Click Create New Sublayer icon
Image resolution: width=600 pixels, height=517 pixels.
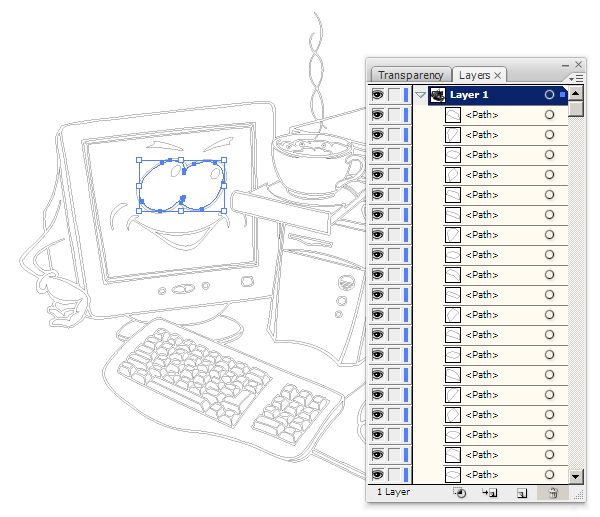coord(489,493)
